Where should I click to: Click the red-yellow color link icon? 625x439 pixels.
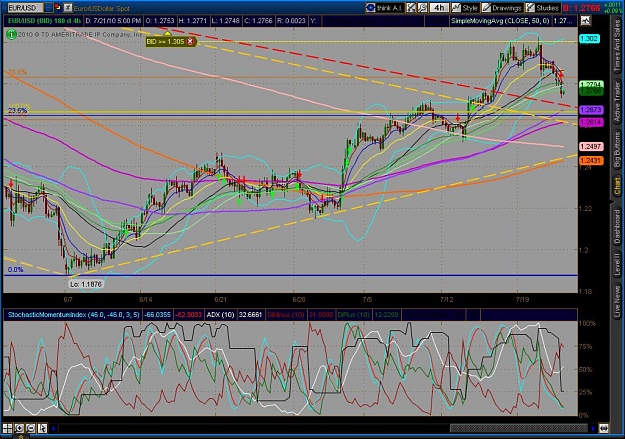coord(58,7)
